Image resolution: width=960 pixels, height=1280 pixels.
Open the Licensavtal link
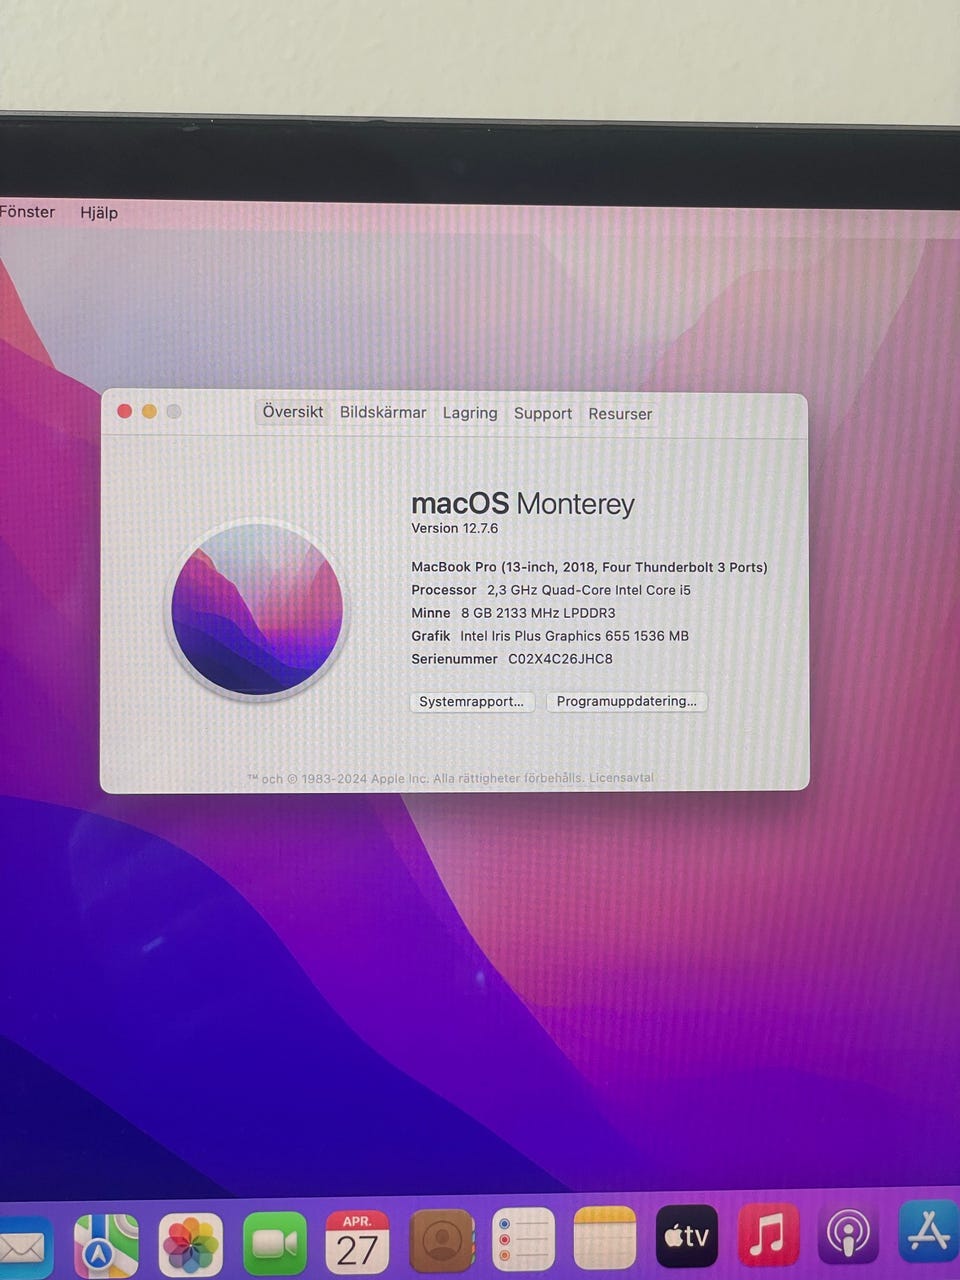tap(621, 777)
